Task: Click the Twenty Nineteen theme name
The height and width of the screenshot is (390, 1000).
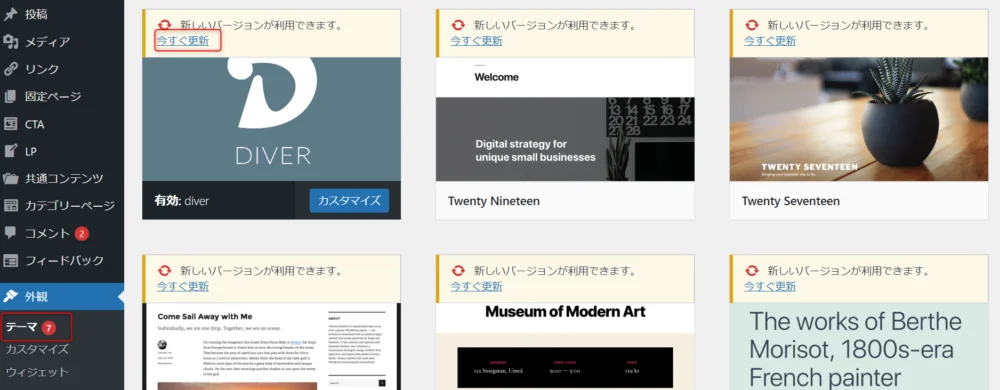Action: coord(494,201)
